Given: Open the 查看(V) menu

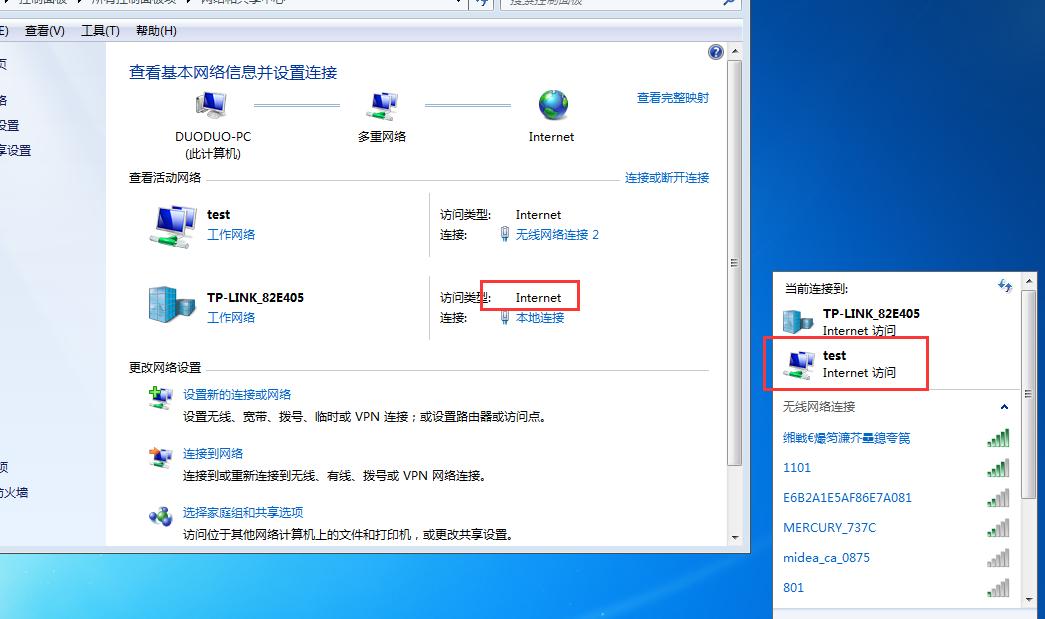Looking at the screenshot, I should click(x=42, y=30).
